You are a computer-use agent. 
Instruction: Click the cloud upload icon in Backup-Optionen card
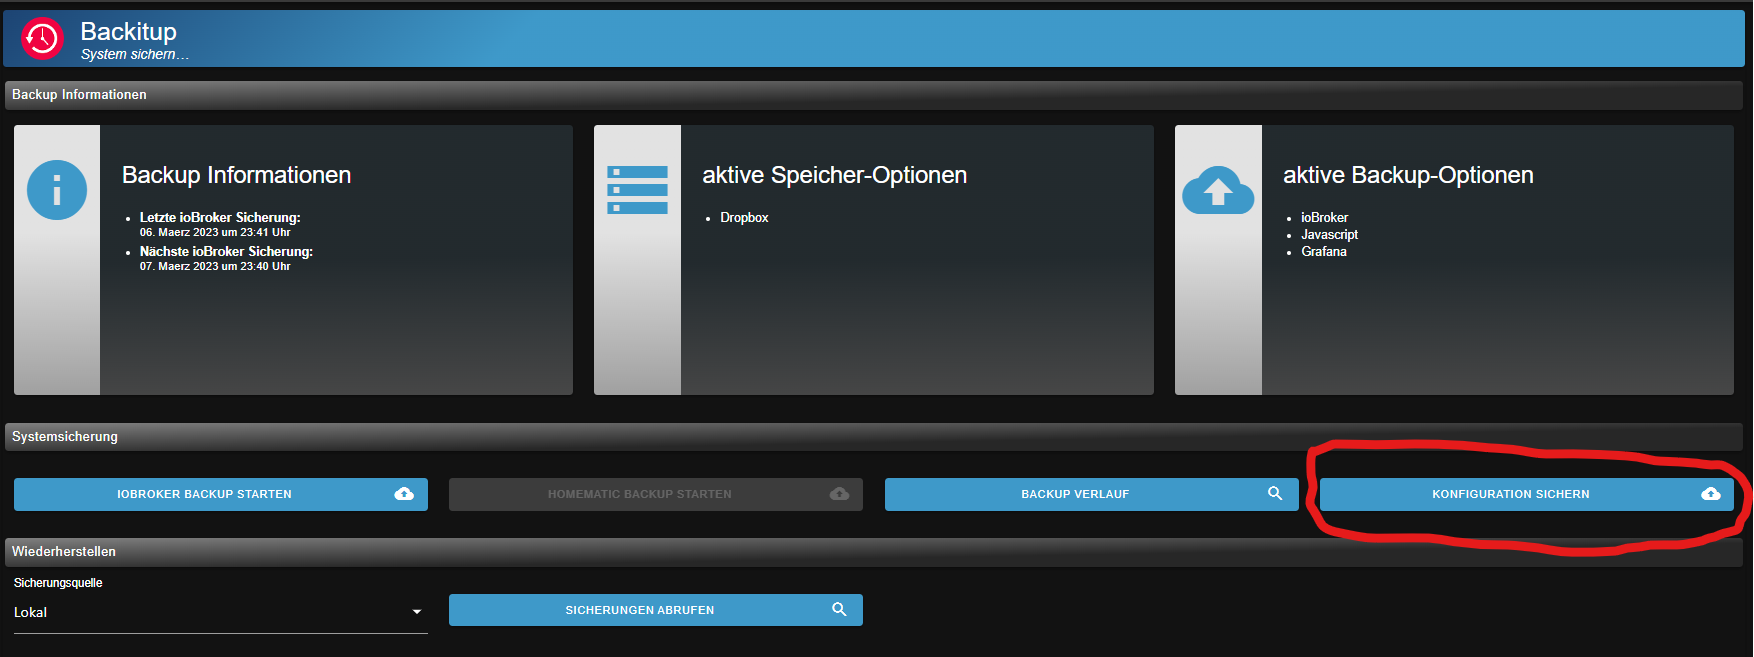(1218, 190)
